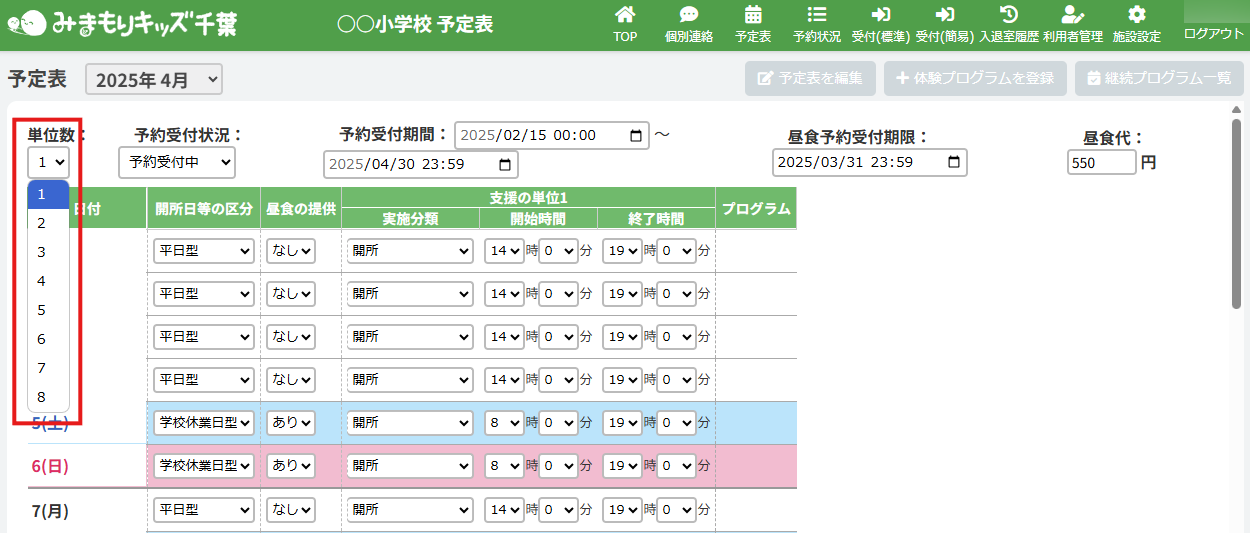Open 利用者管理 user icon
This screenshot has width=1250, height=533.
(1072, 15)
